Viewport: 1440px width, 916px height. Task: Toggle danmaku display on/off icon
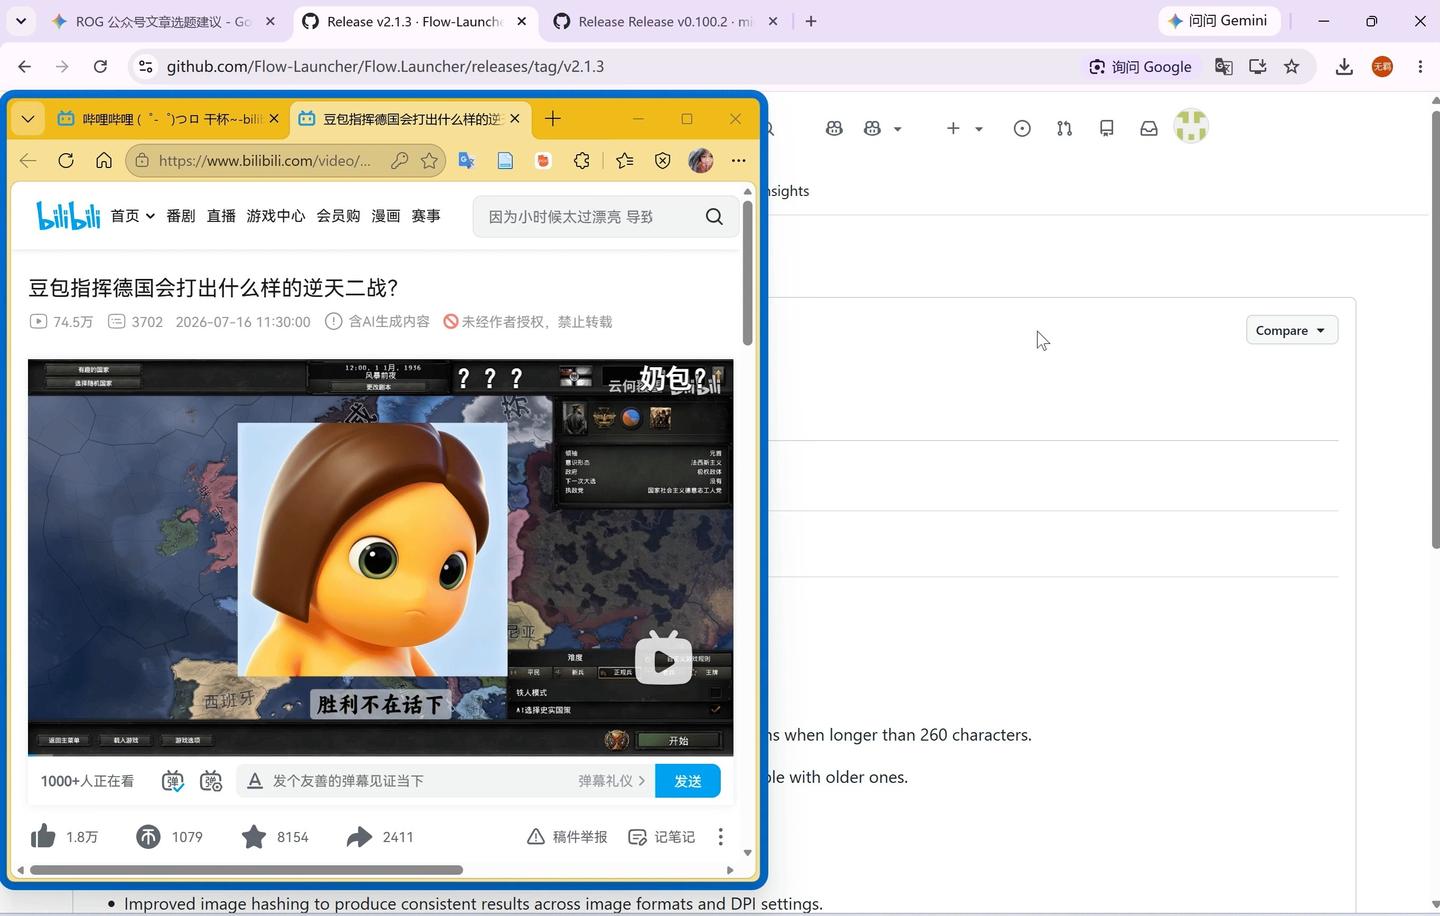coord(172,781)
